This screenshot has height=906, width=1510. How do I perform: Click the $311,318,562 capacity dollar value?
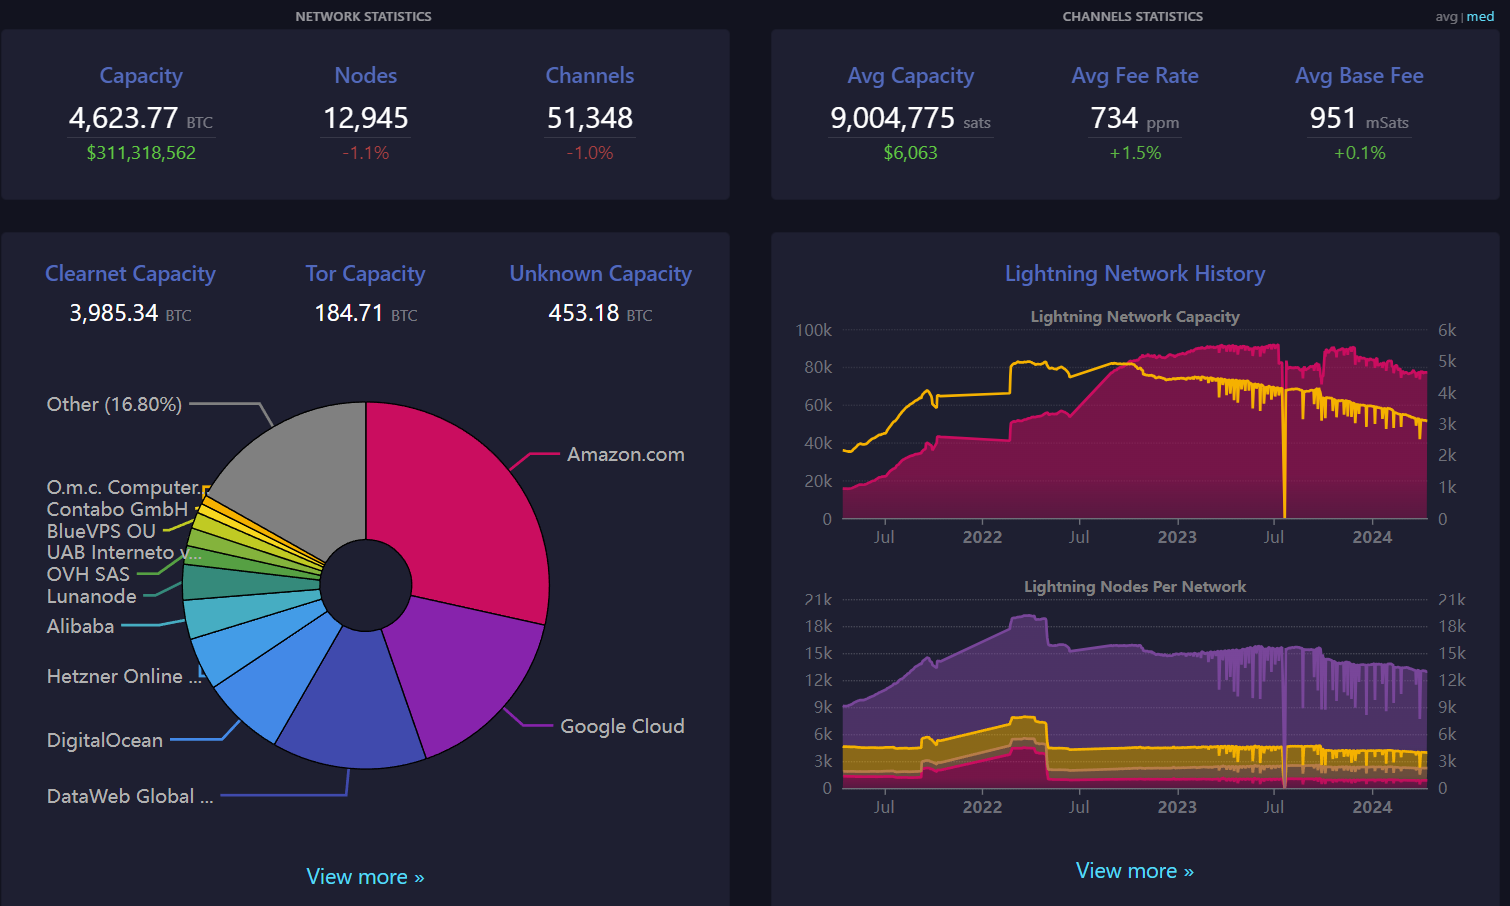coord(141,153)
